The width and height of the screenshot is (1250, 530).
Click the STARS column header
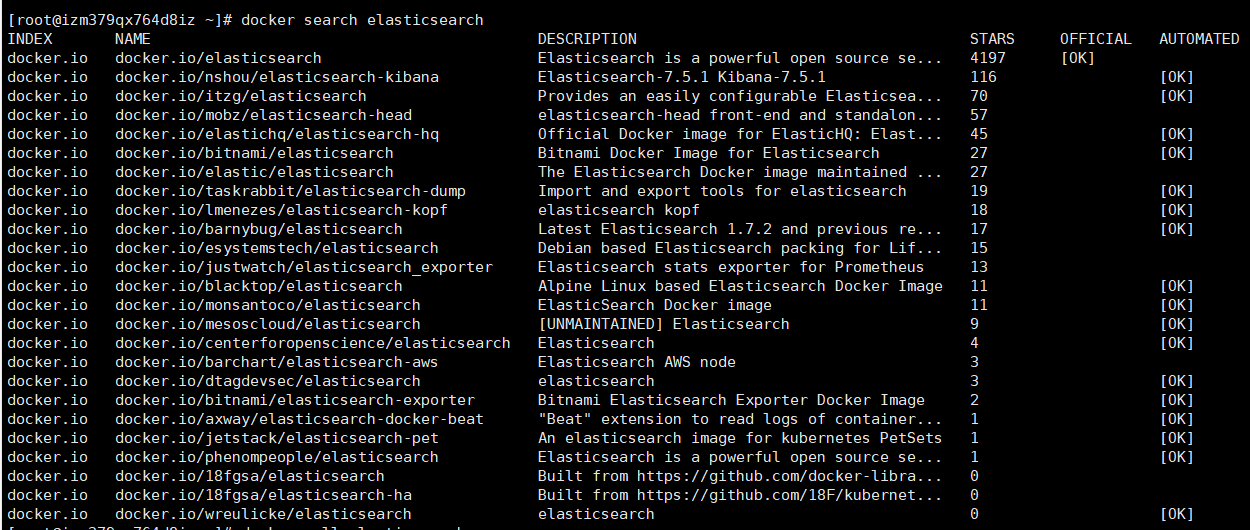(x=992, y=39)
